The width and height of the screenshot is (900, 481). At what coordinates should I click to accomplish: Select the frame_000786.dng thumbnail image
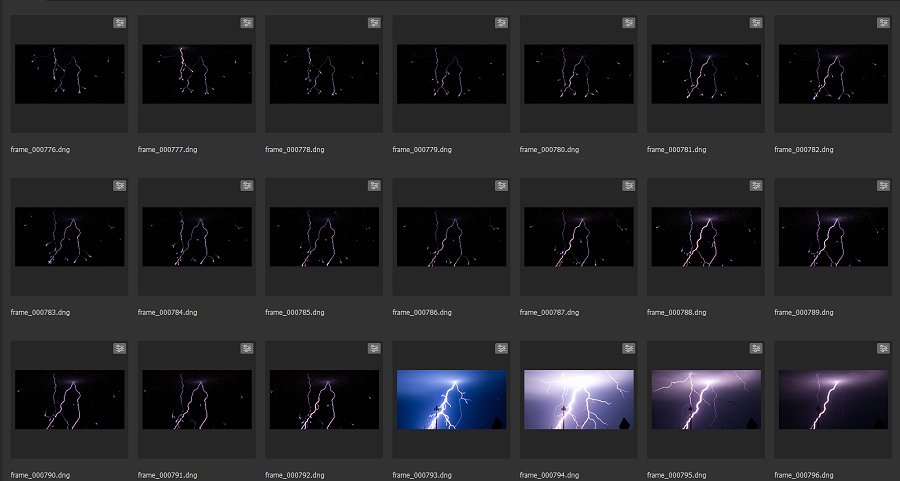(x=452, y=236)
